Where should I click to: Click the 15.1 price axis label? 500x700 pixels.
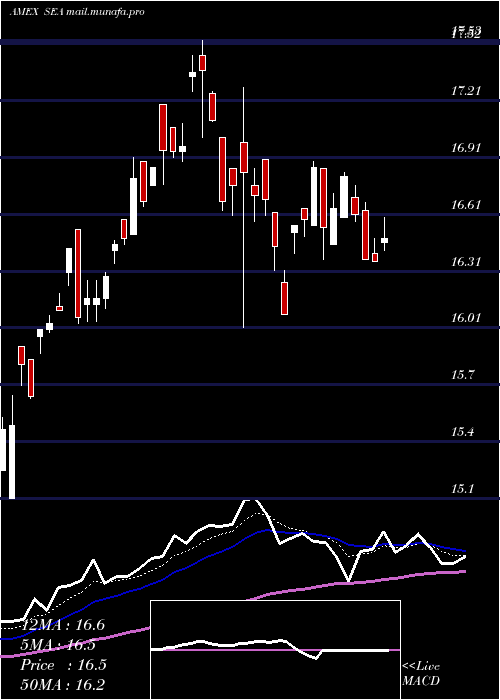(462, 488)
